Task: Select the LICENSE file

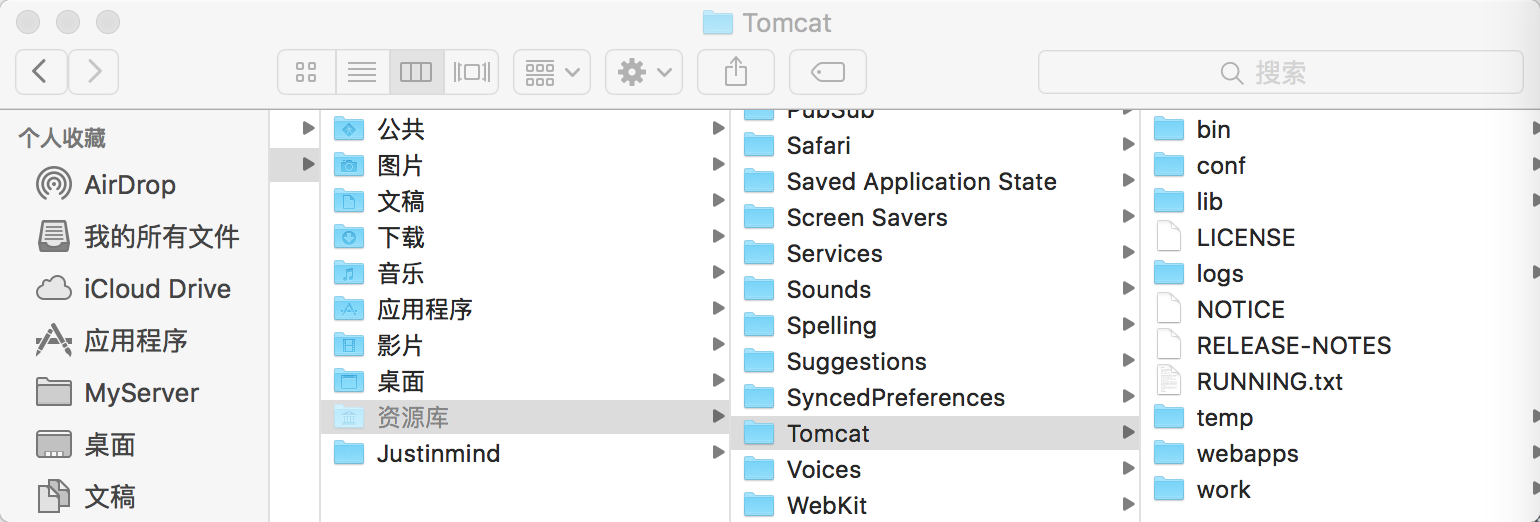Action: click(x=1340, y=237)
